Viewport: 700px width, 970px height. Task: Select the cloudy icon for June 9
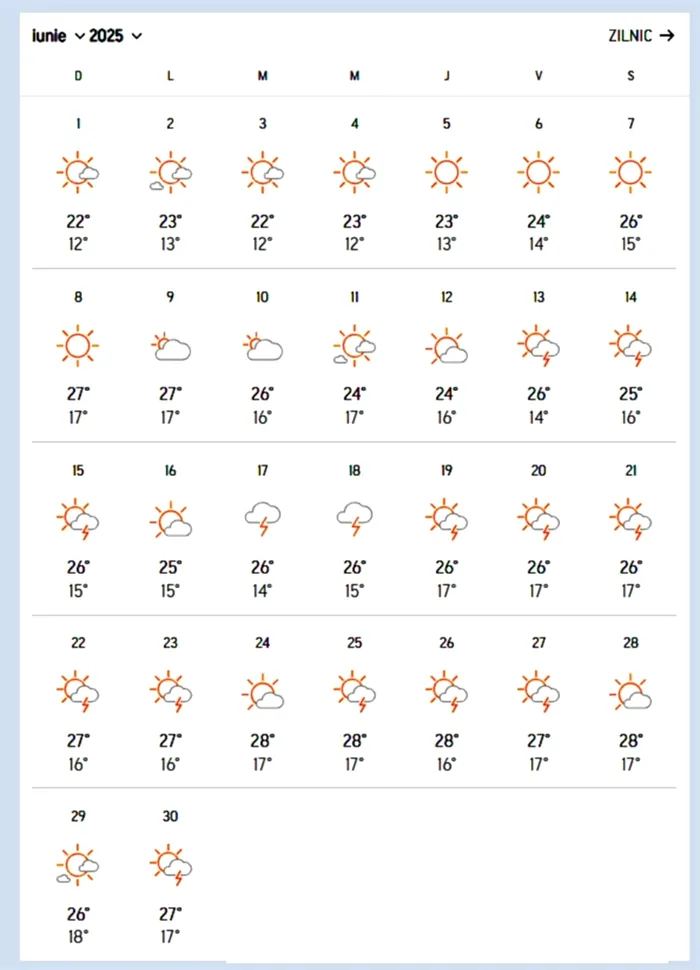tap(170, 347)
